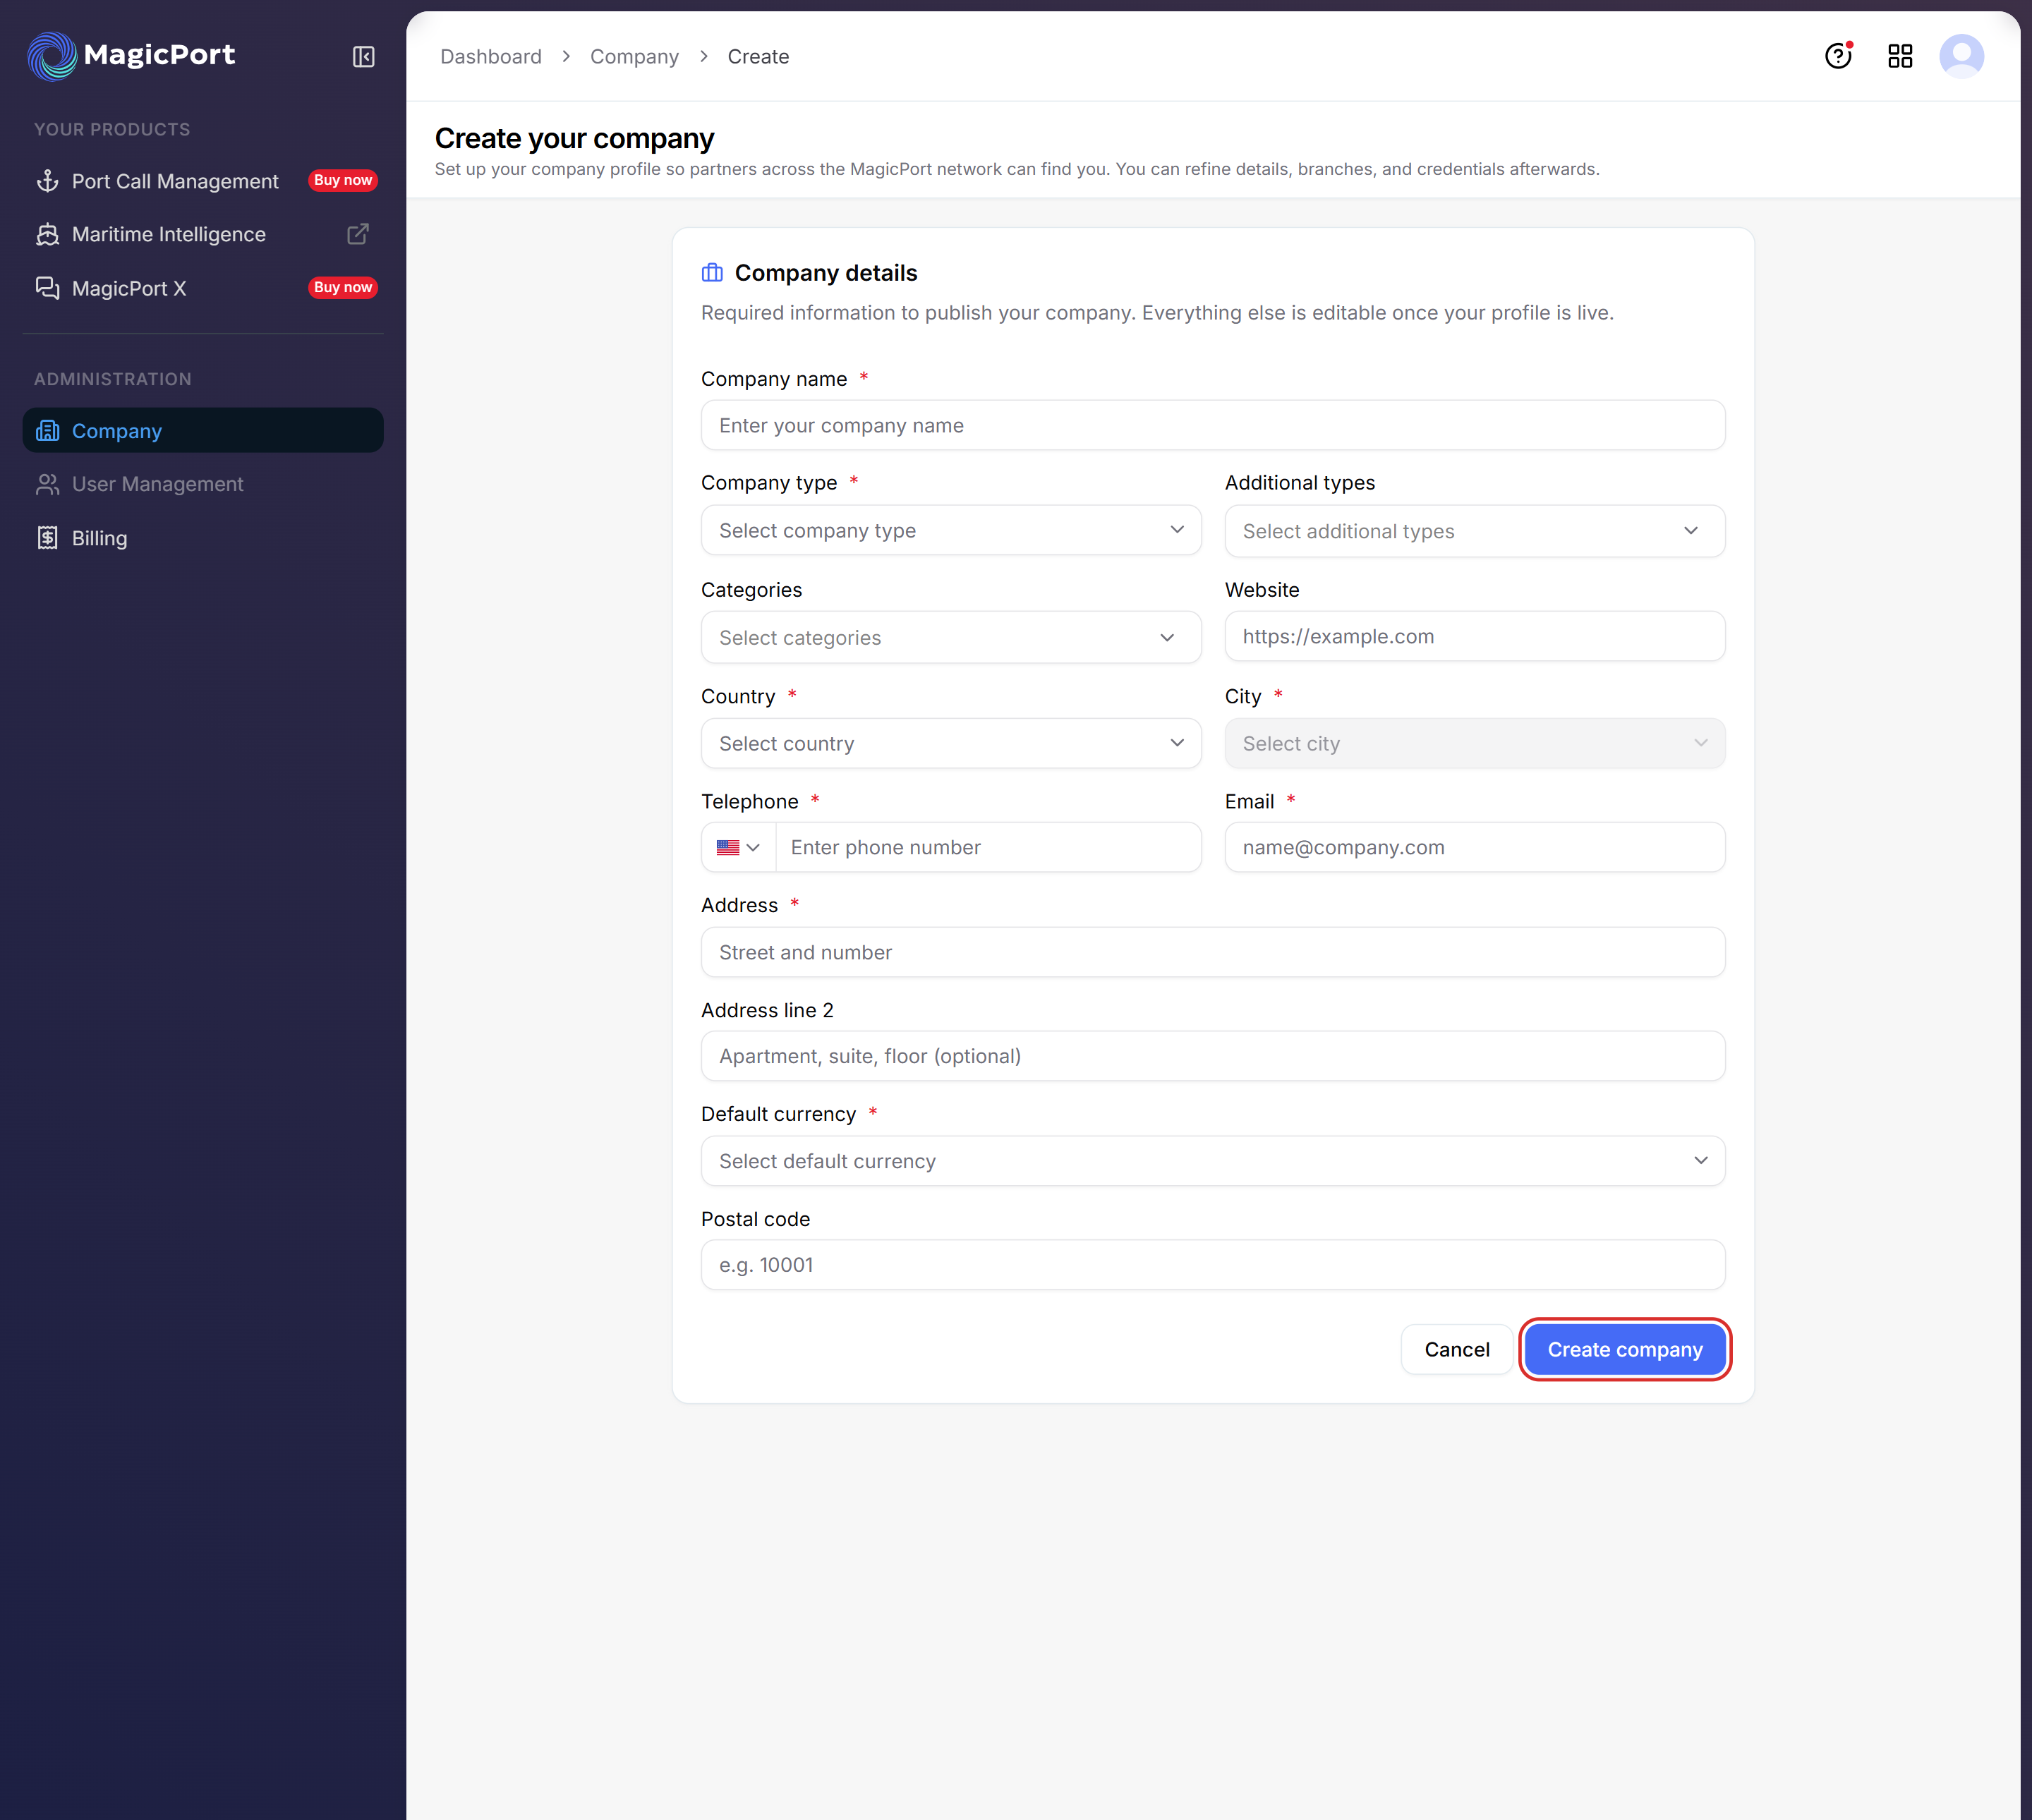Click the Company building icon in sidebar
2032x1820 pixels.
(x=47, y=431)
